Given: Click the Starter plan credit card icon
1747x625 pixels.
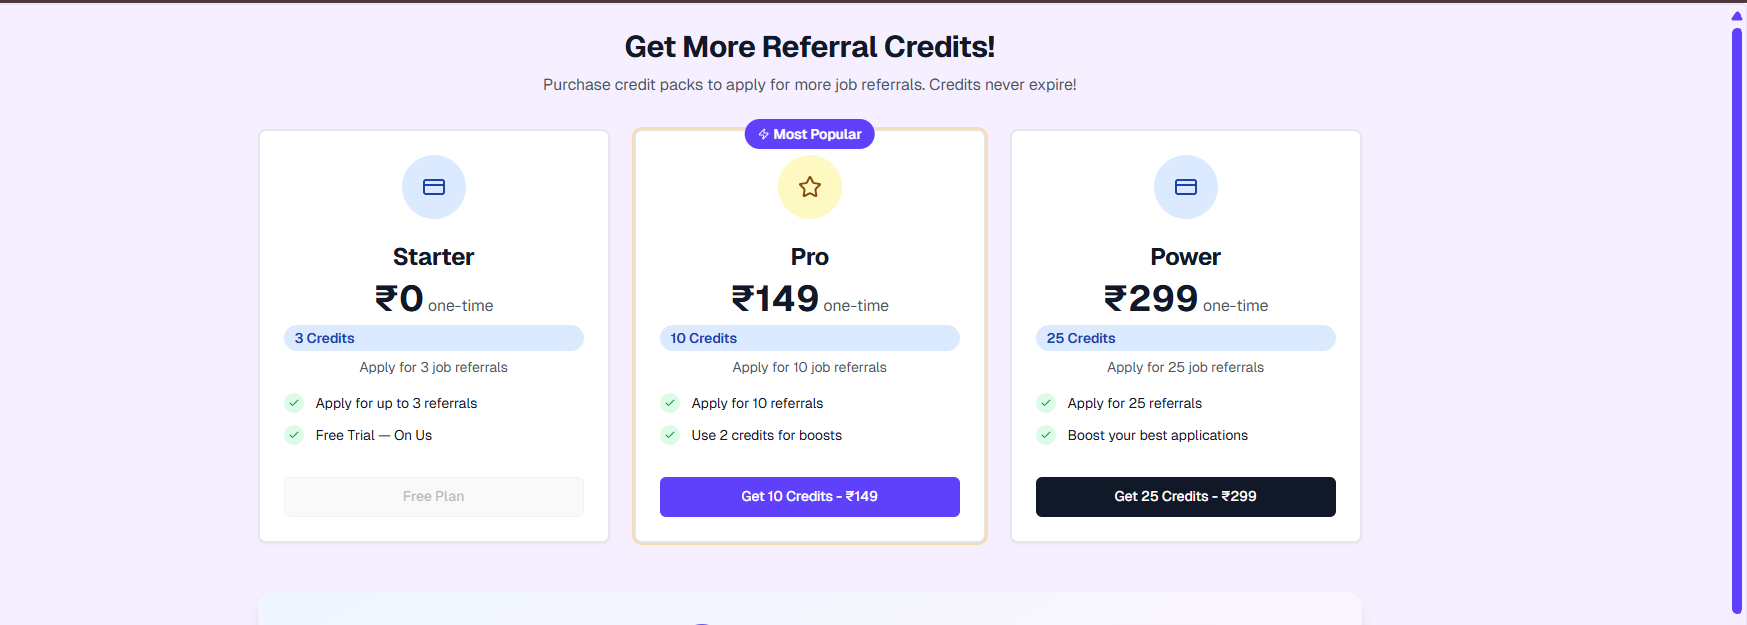Looking at the screenshot, I should (x=434, y=187).
